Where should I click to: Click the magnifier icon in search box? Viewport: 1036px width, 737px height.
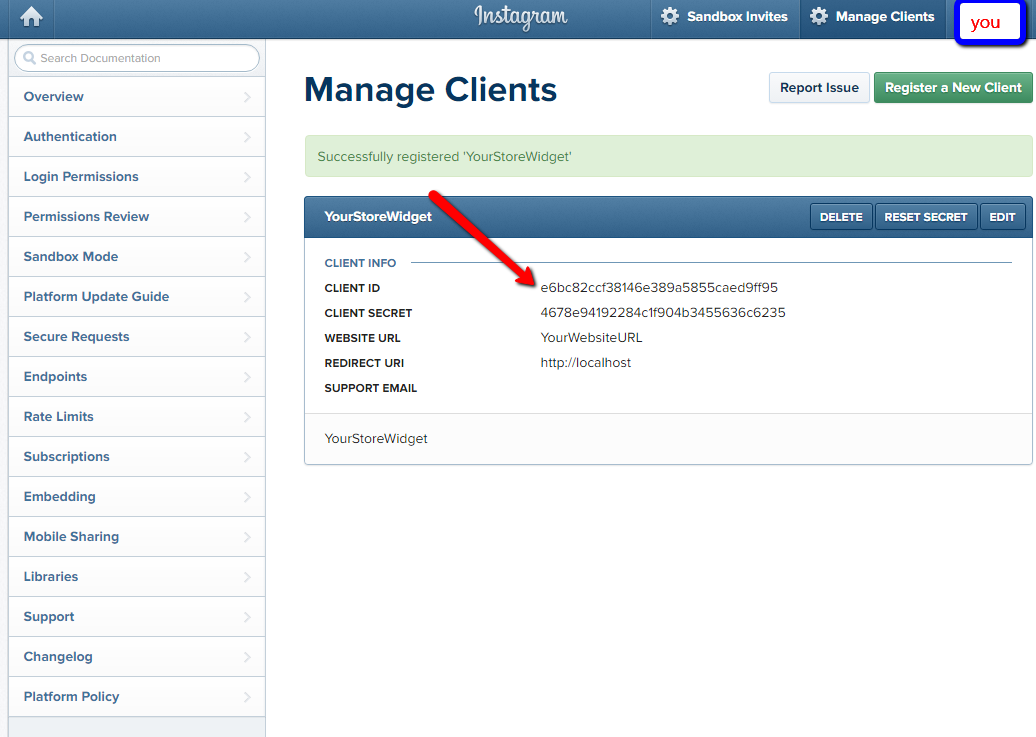pyautogui.click(x=29, y=58)
